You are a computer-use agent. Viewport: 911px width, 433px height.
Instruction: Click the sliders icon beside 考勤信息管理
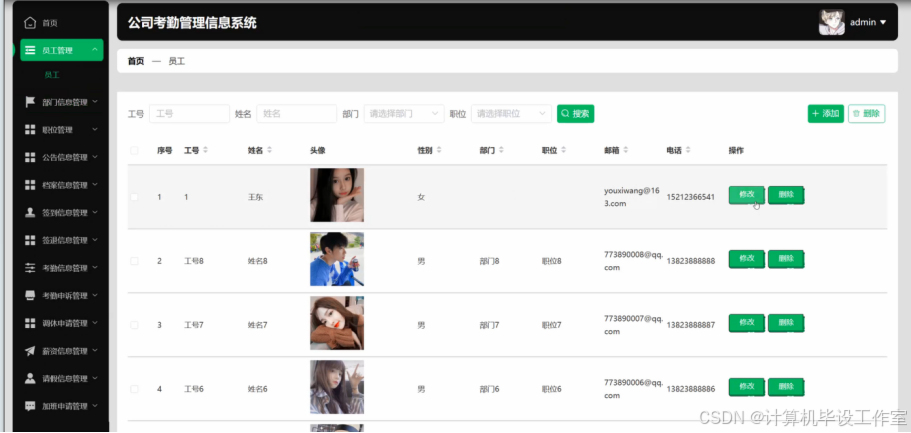[x=30, y=268]
